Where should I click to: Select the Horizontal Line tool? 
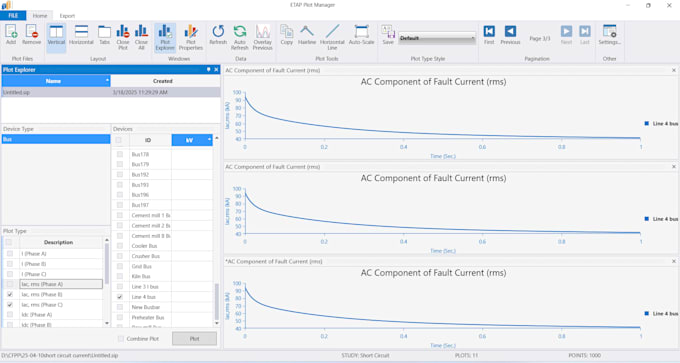[x=332, y=37]
